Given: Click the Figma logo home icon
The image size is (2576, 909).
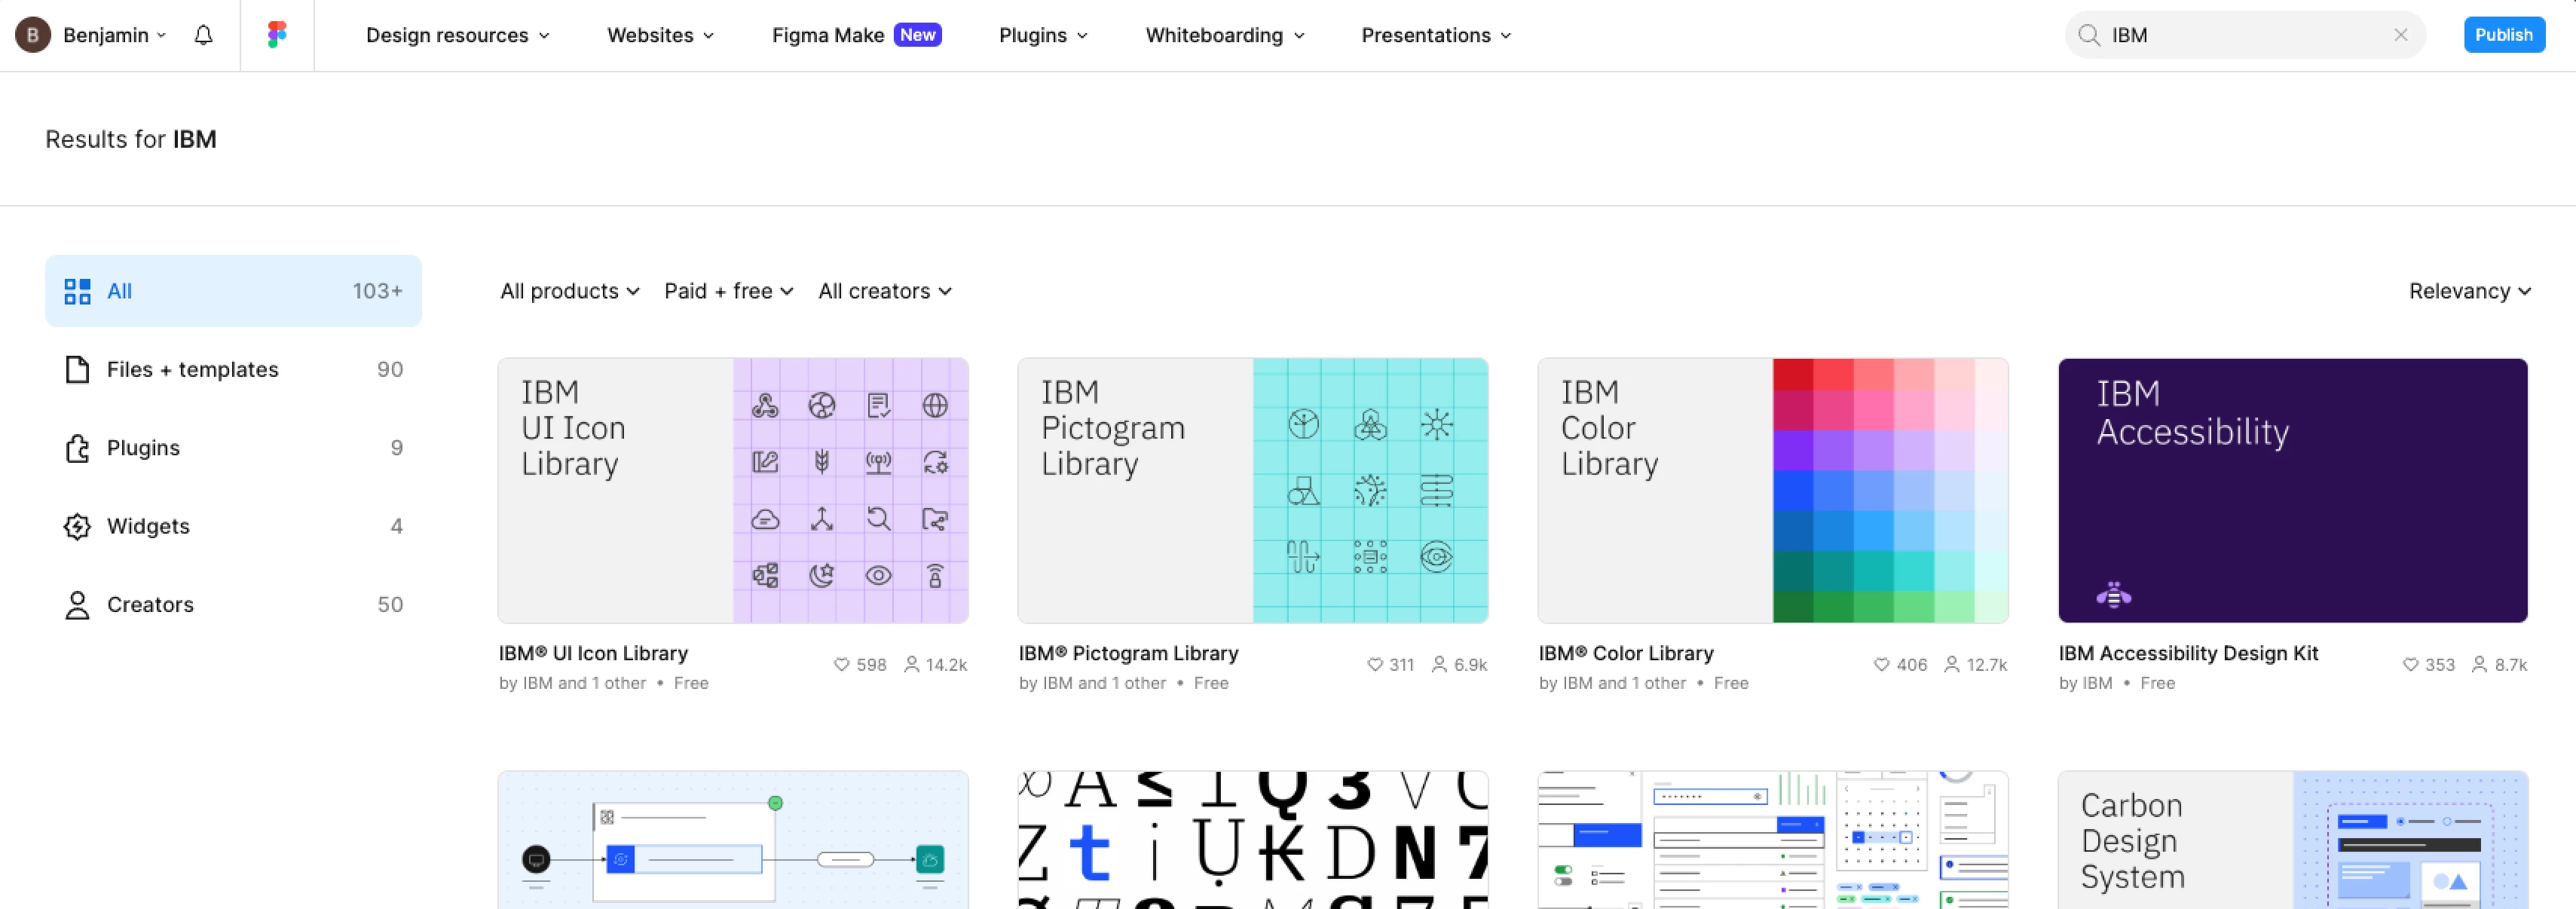Looking at the screenshot, I should point(277,35).
